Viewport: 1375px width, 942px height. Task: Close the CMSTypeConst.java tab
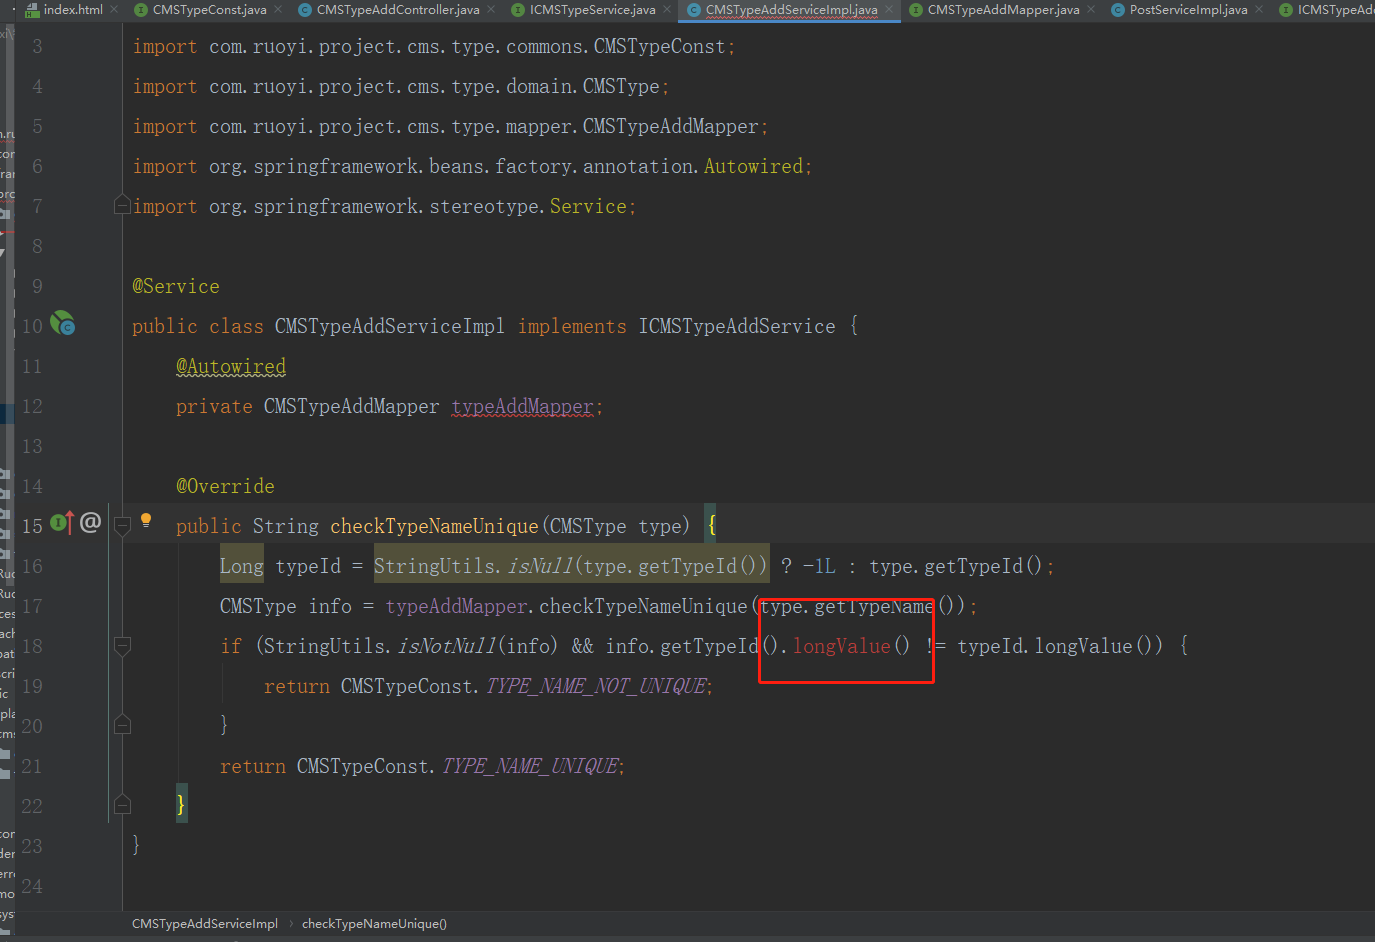pos(278,10)
